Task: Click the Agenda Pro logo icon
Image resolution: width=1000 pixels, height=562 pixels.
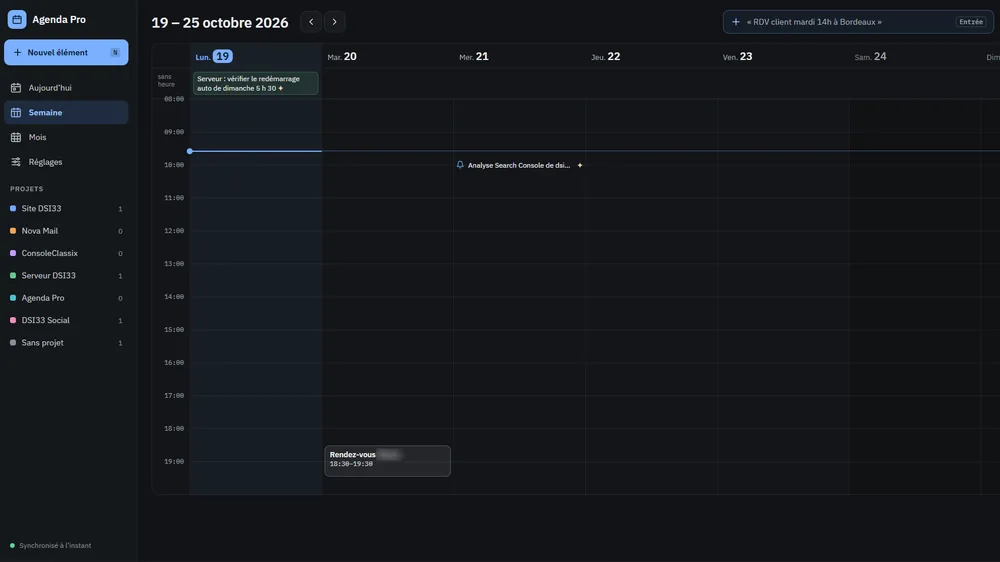Action: [17, 19]
